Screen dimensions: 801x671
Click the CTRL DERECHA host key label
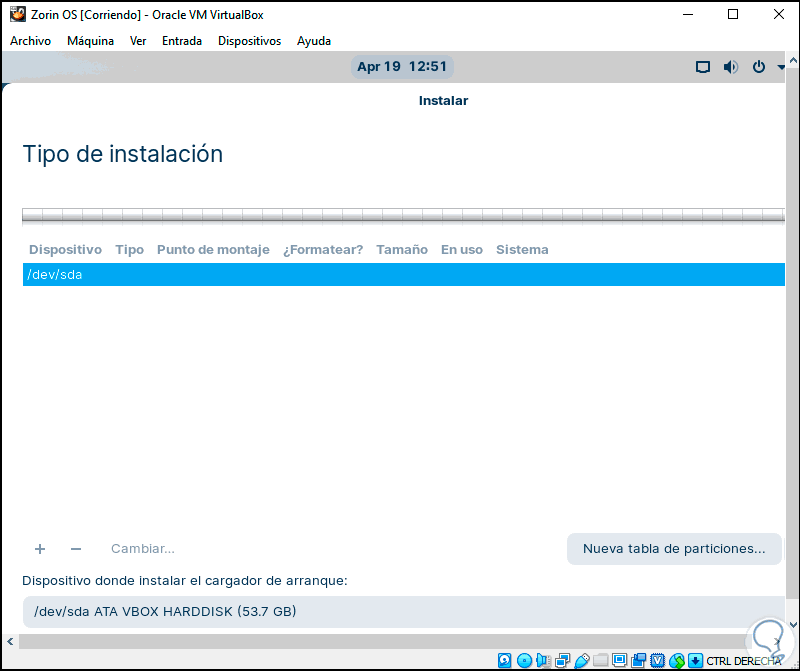coord(743,661)
